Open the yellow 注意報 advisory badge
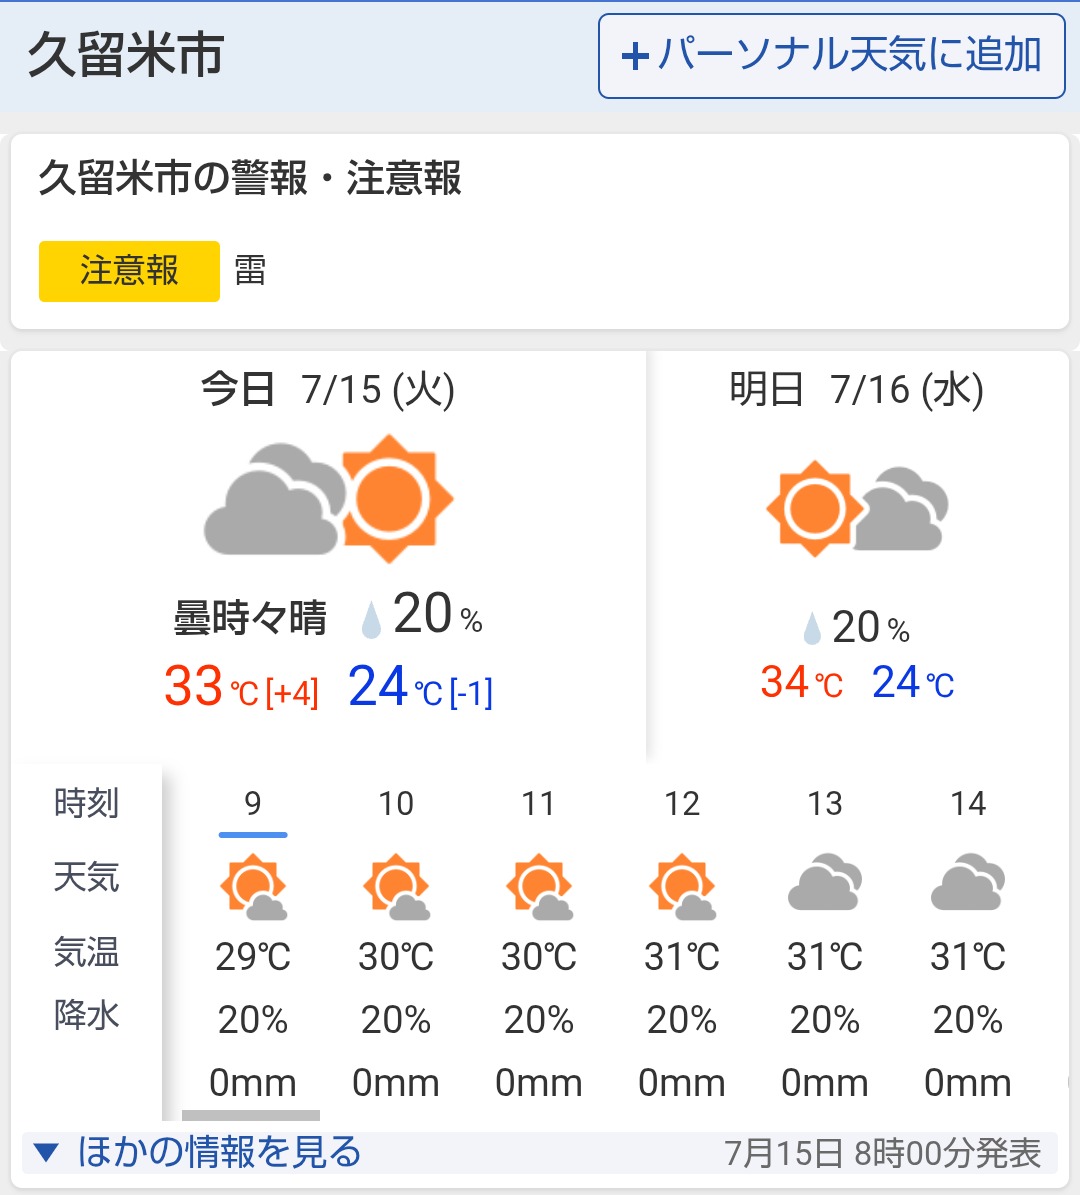 130,271
